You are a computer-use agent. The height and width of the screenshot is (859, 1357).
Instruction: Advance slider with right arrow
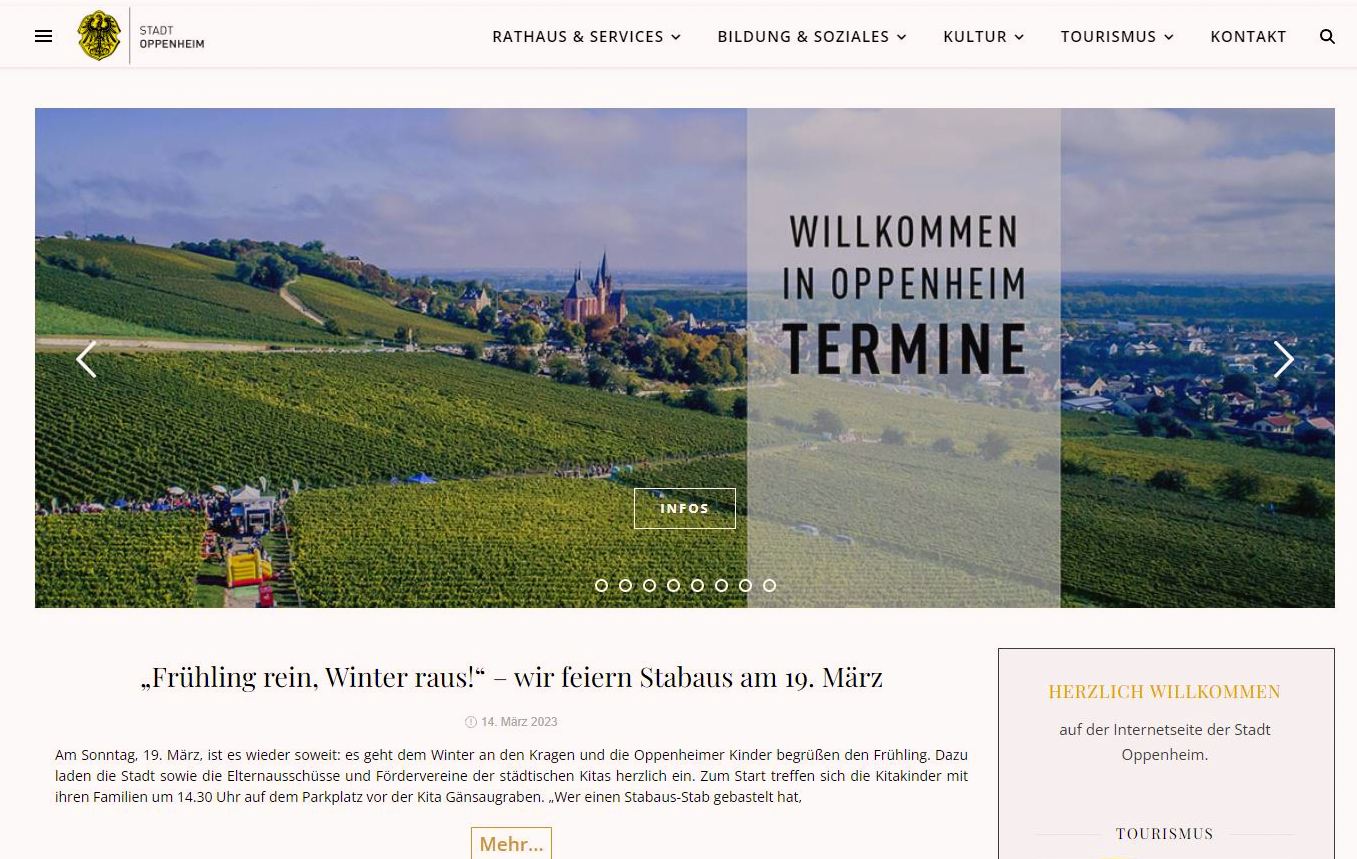click(1283, 359)
